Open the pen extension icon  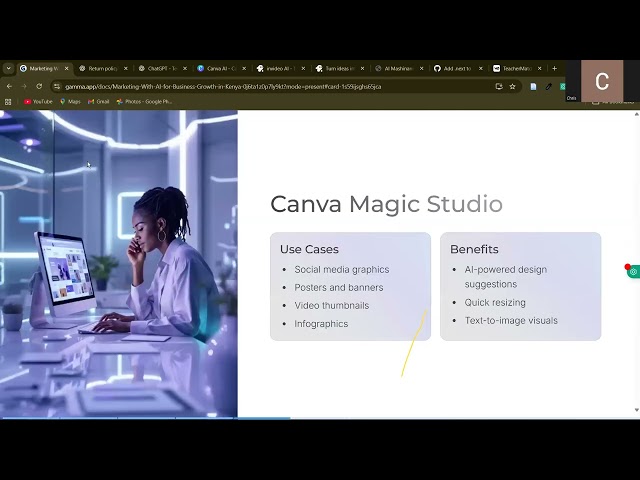tap(549, 87)
